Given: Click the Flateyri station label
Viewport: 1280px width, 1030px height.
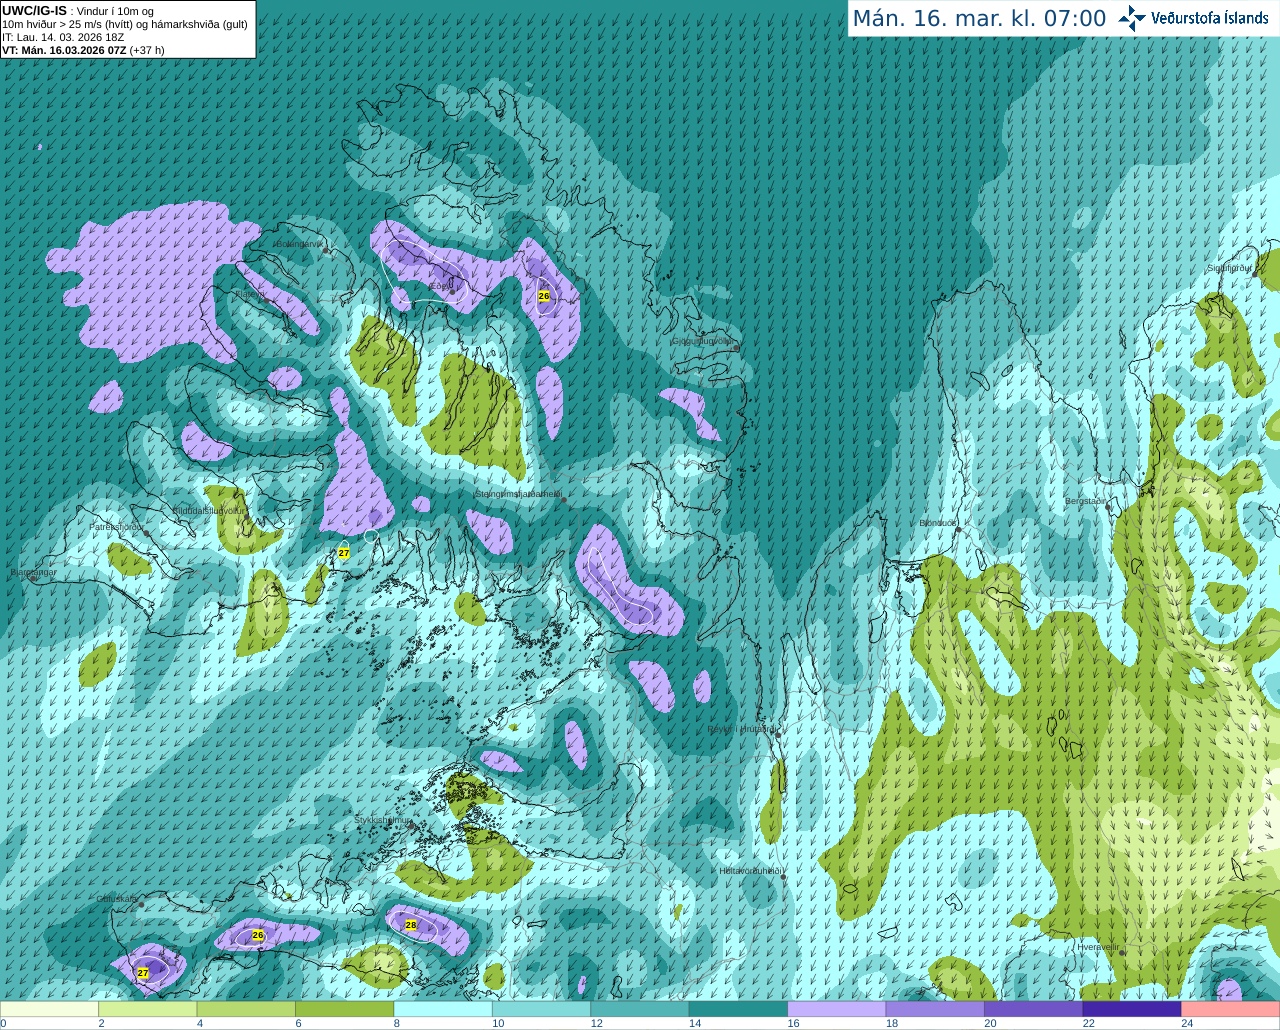Looking at the screenshot, I should pos(250,295).
